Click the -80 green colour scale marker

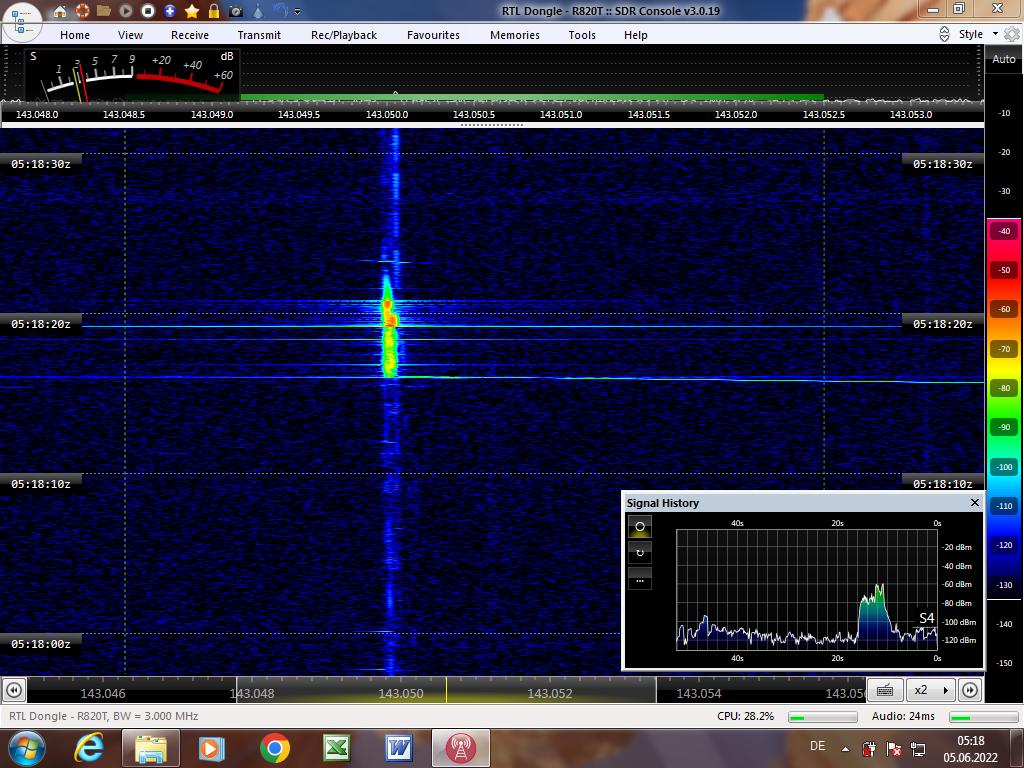(x=1004, y=388)
